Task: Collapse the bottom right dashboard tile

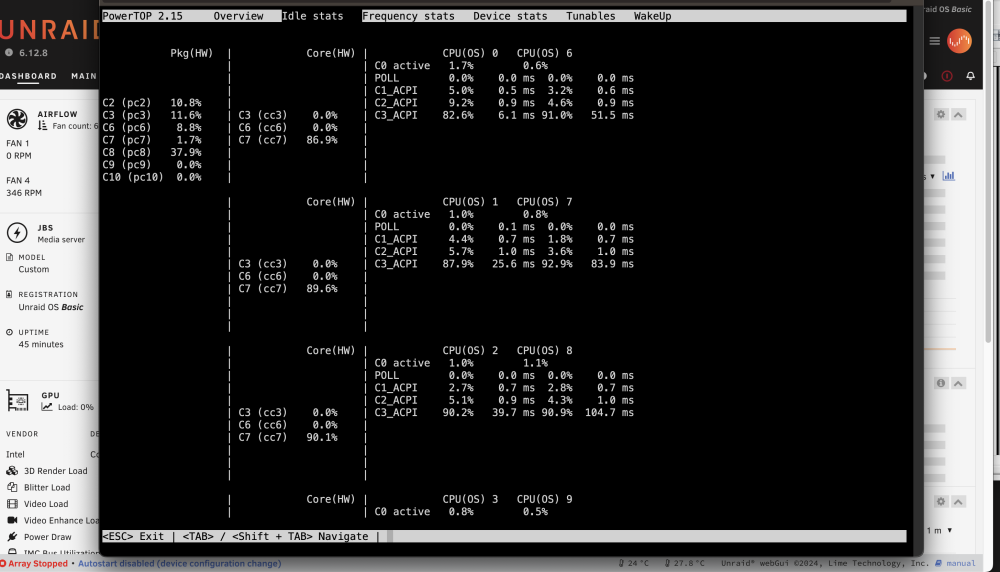Action: [x=958, y=502]
